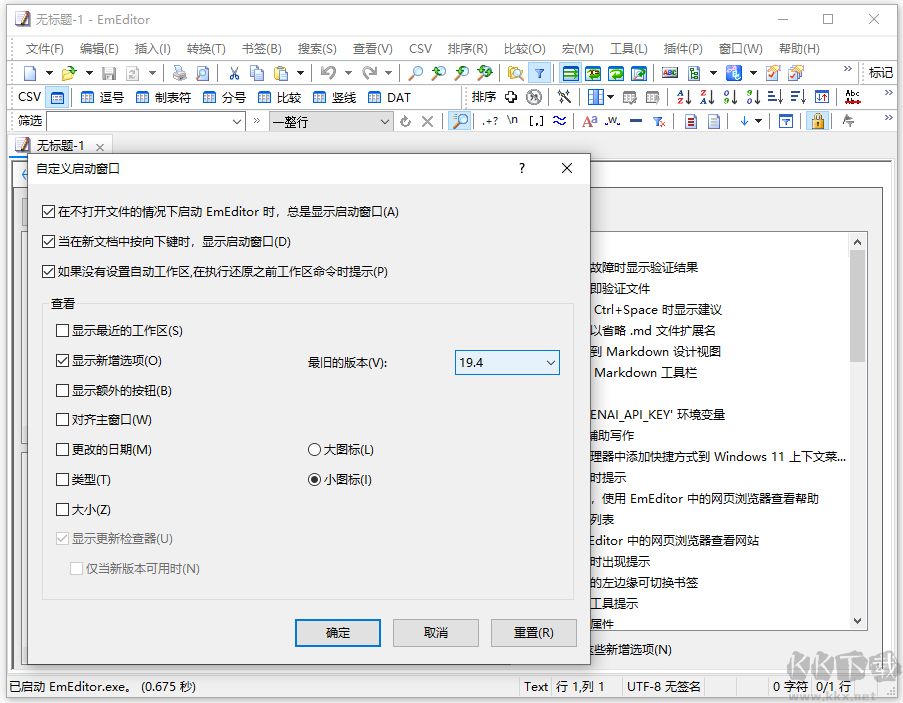Image resolution: width=903 pixels, height=703 pixels.
Task: Check the 更改的日期(M) option
Action: 62,450
